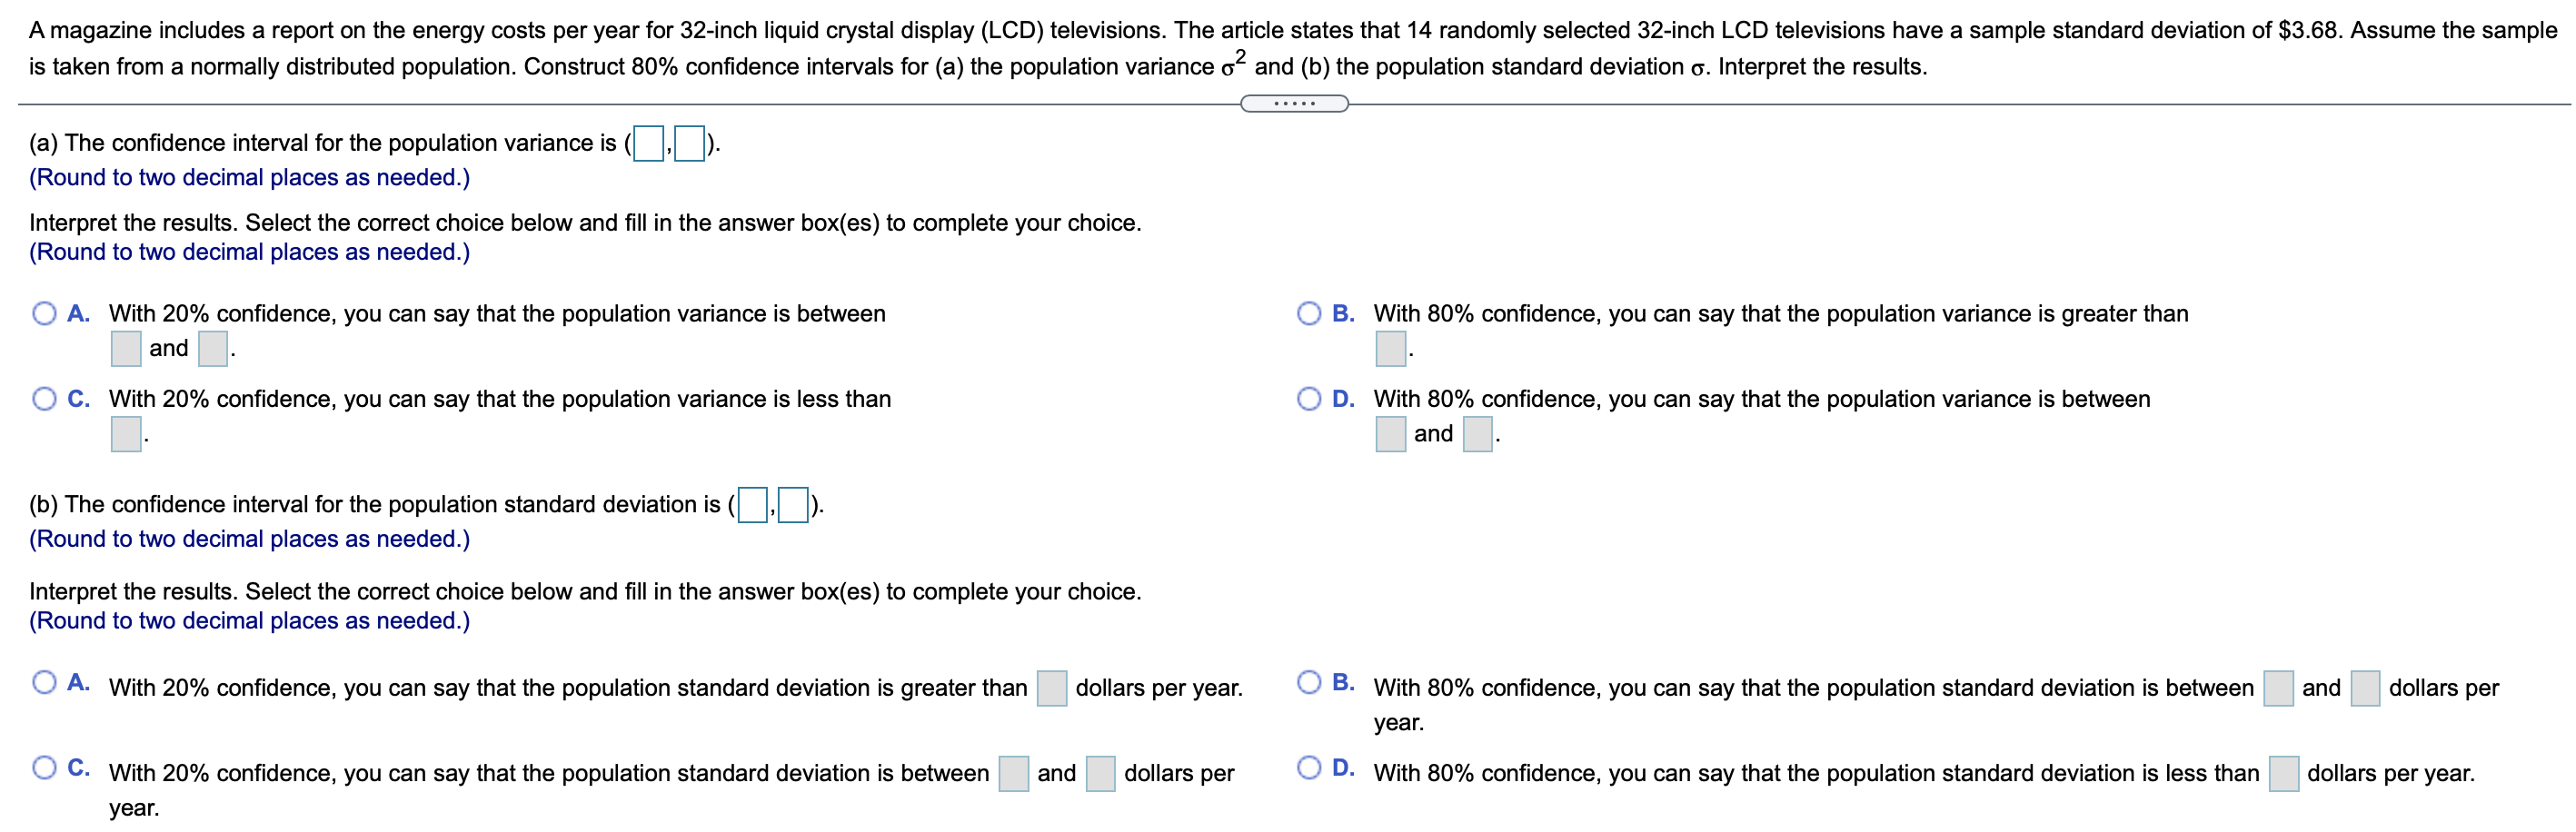Click first answer box in variance option D
This screenshot has height=832, width=2576.
pyautogui.click(x=1391, y=434)
